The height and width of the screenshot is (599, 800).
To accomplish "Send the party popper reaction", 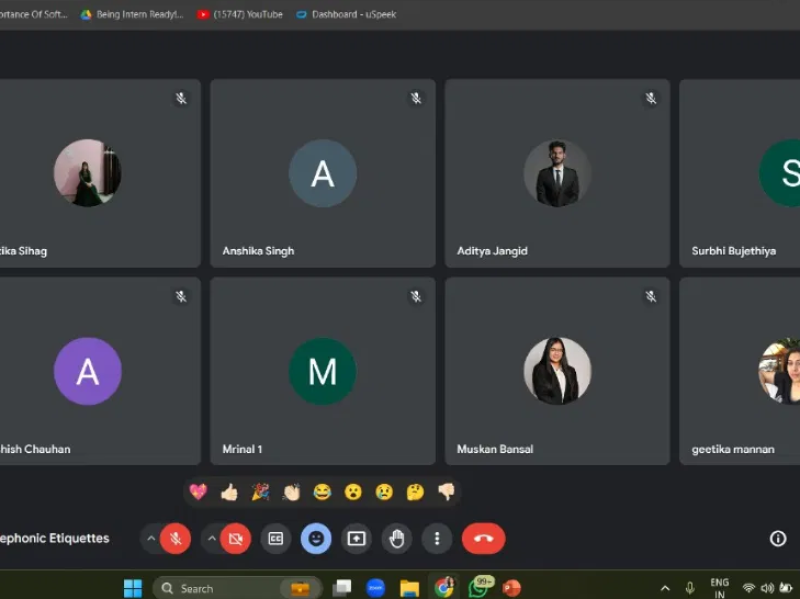I will point(260,492).
